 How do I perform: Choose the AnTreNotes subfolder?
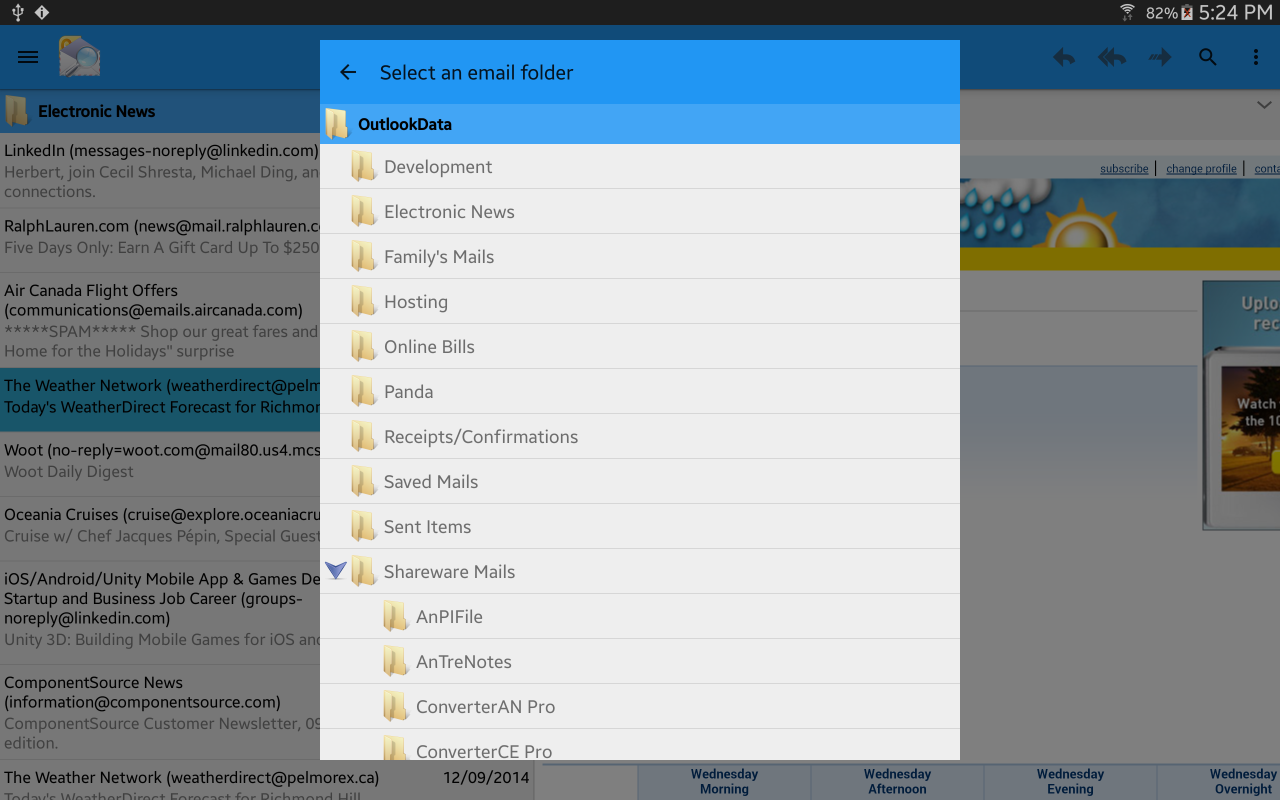(640, 662)
